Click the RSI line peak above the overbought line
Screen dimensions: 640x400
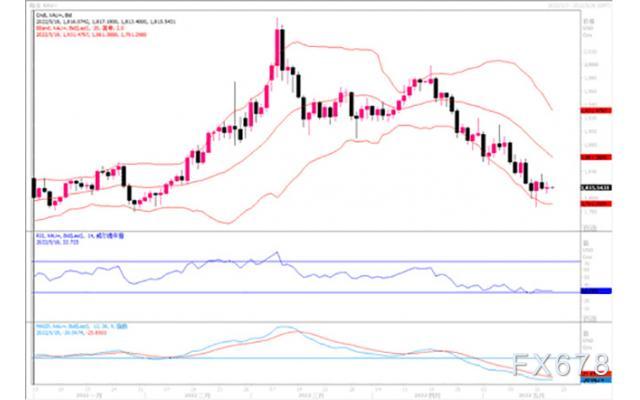click(x=277, y=253)
